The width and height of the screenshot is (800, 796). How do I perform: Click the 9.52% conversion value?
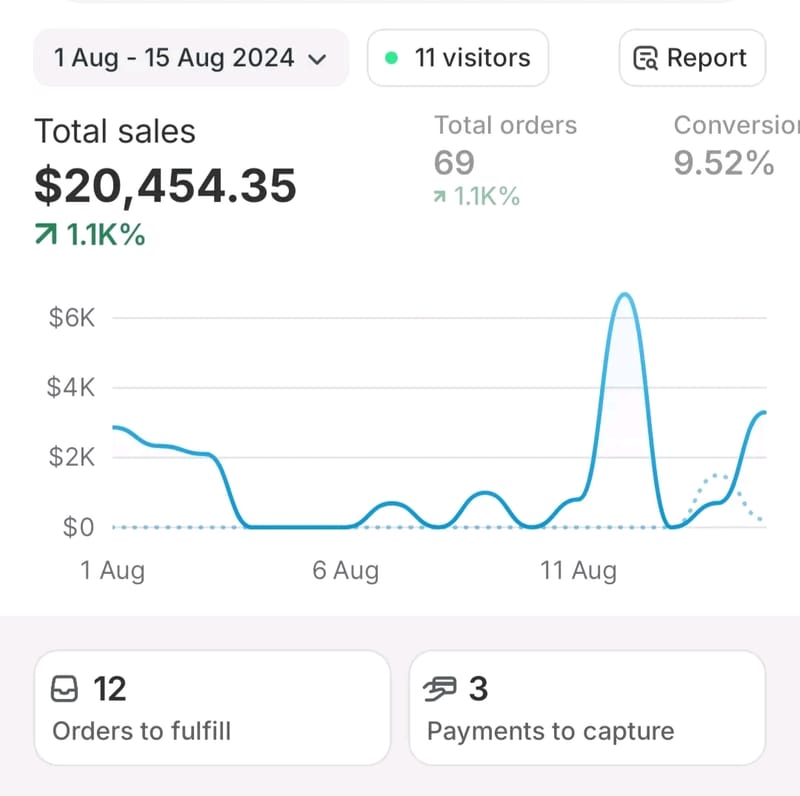coord(723,162)
